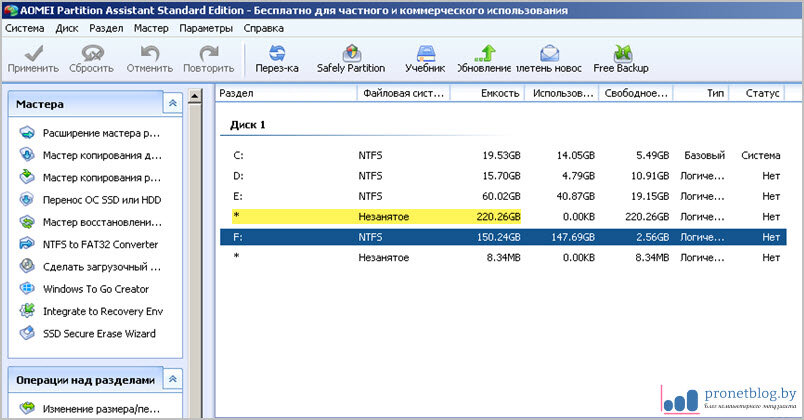This screenshot has width=804, height=420.
Task: Click the Применить (Apply) checkmark icon
Action: click(x=34, y=53)
